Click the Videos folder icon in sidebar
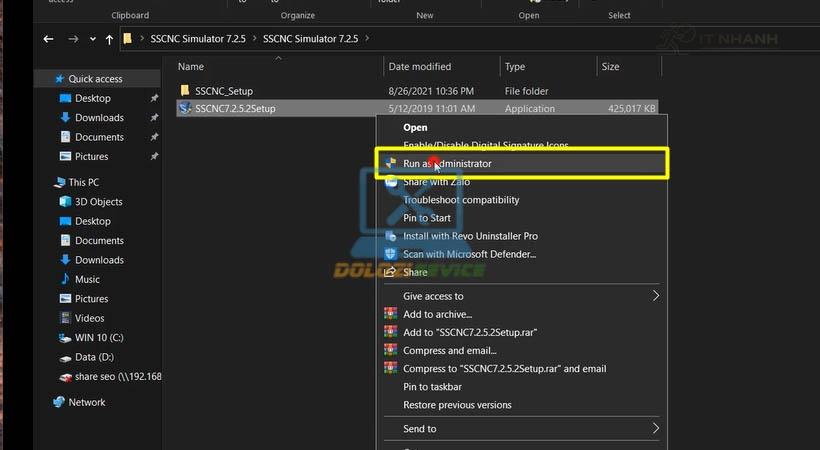Image resolution: width=820 pixels, height=450 pixels. coord(65,318)
